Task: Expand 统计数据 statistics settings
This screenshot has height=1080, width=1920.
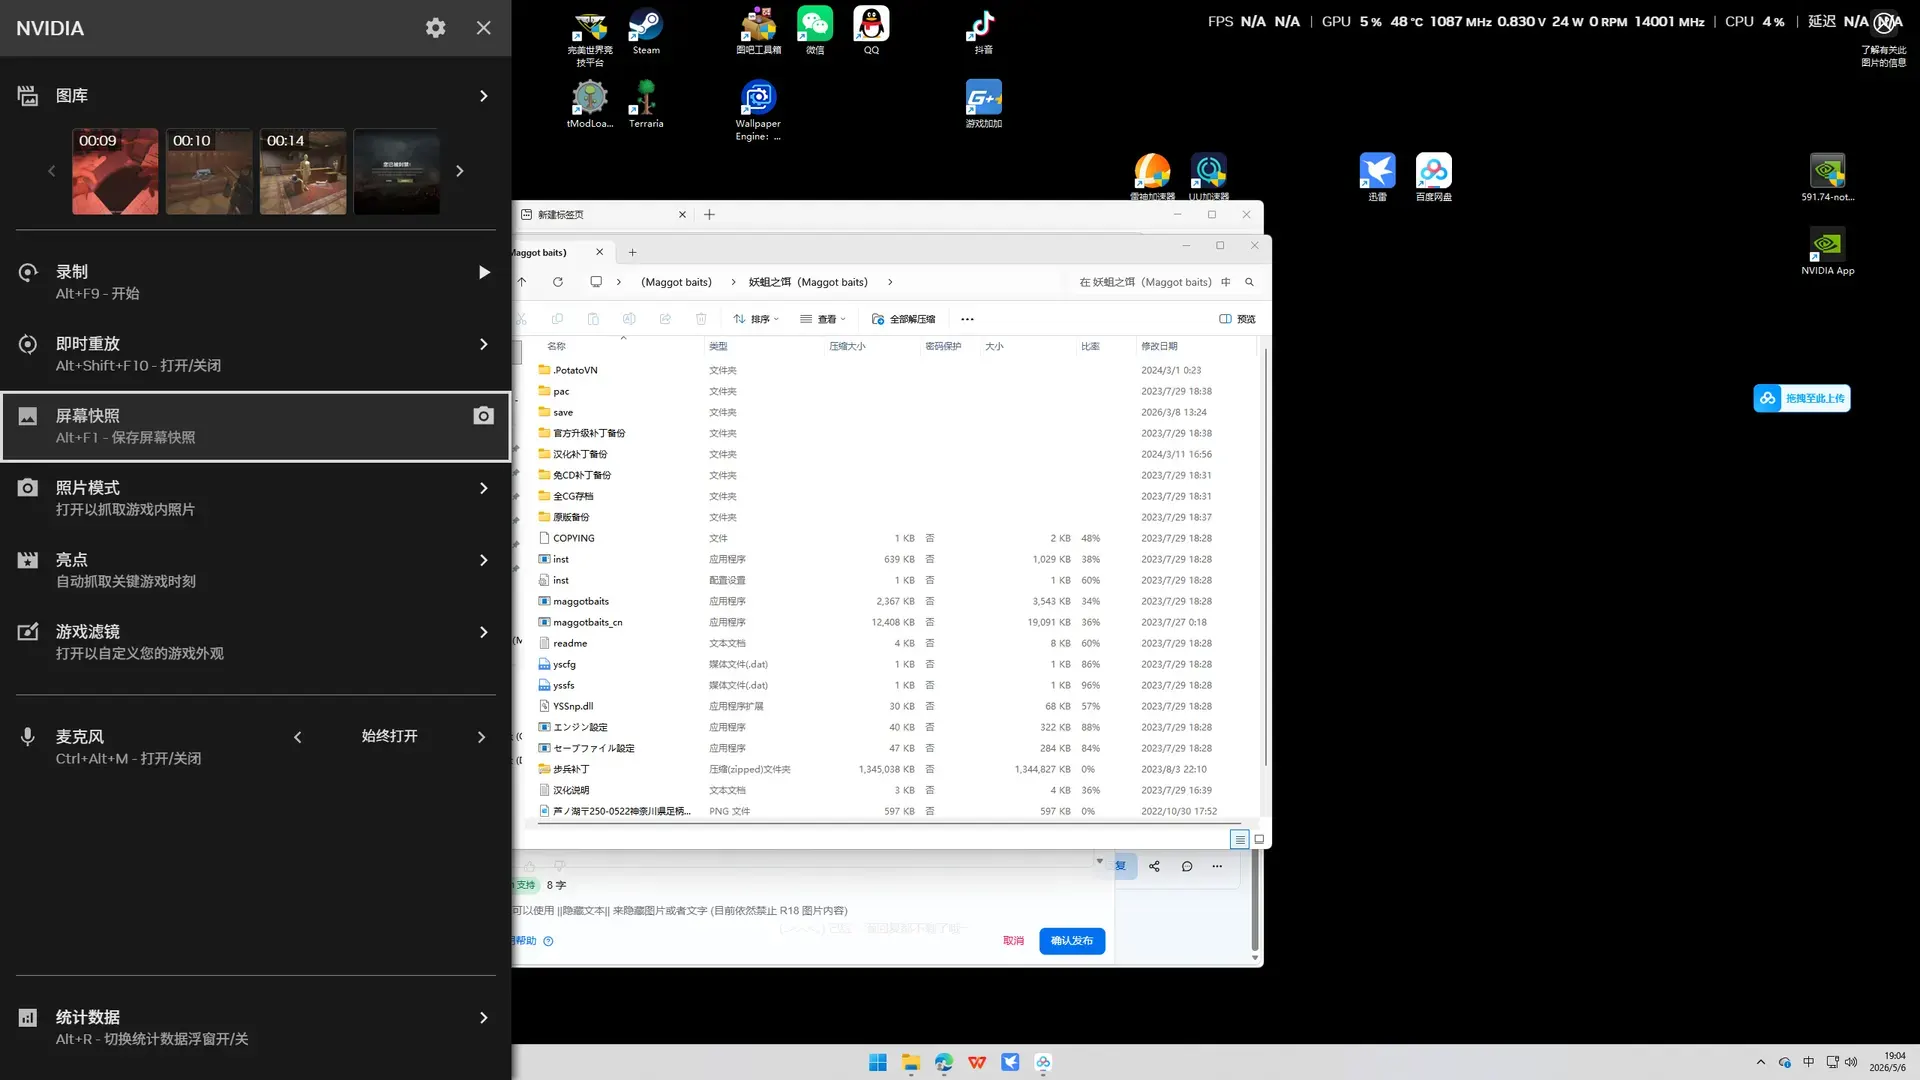Action: 484,1018
